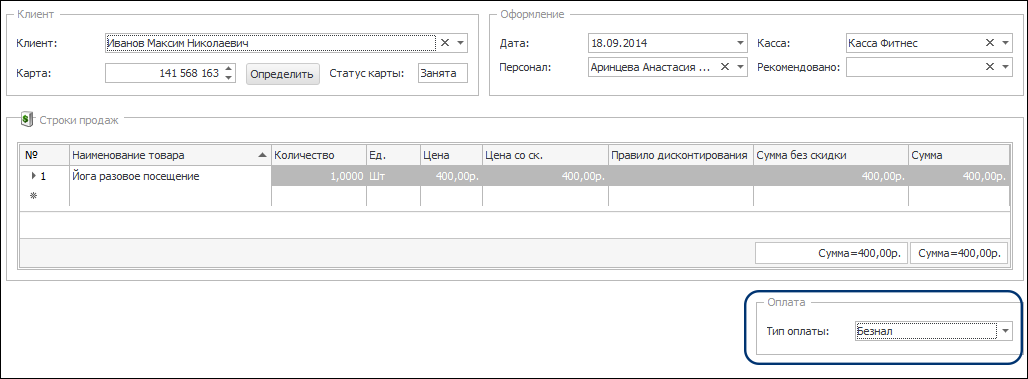Click the Карта number field

pos(163,73)
